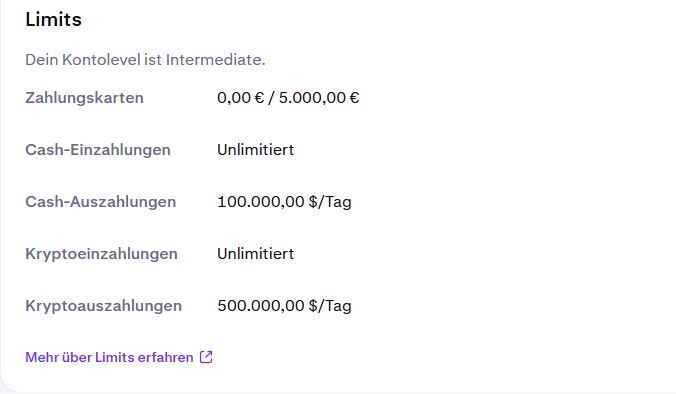Open the Mehr über Limits erfahren link
The width and height of the screenshot is (676, 394).
click(x=119, y=357)
